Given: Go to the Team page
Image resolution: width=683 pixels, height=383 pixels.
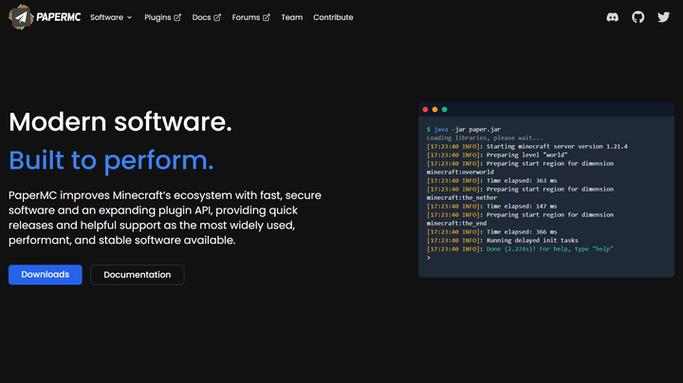Looking at the screenshot, I should coord(292,17).
